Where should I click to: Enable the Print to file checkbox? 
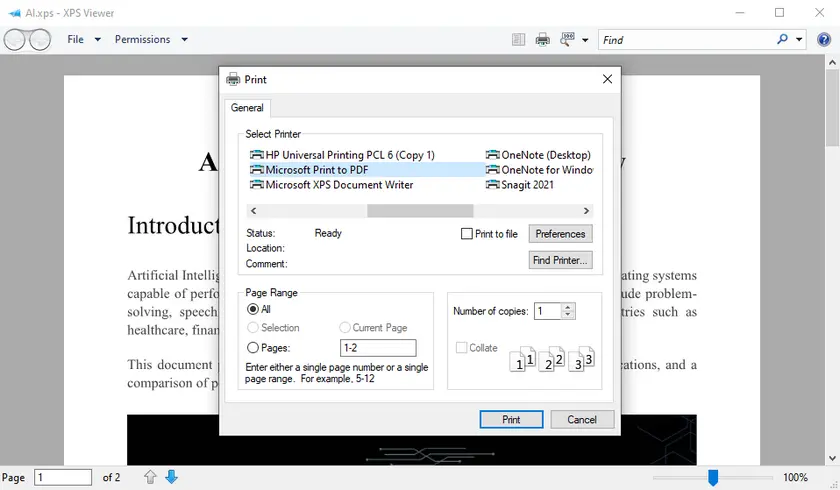(x=467, y=233)
